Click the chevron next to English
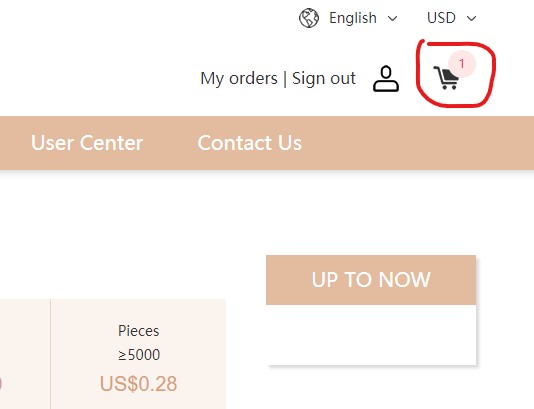This screenshot has width=534, height=409. [393, 18]
